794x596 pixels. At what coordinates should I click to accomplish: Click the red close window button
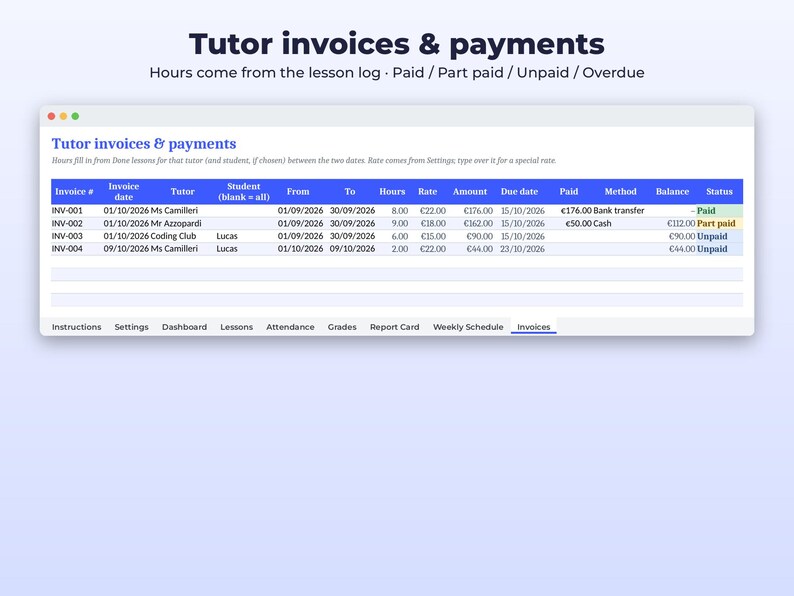coord(51,116)
